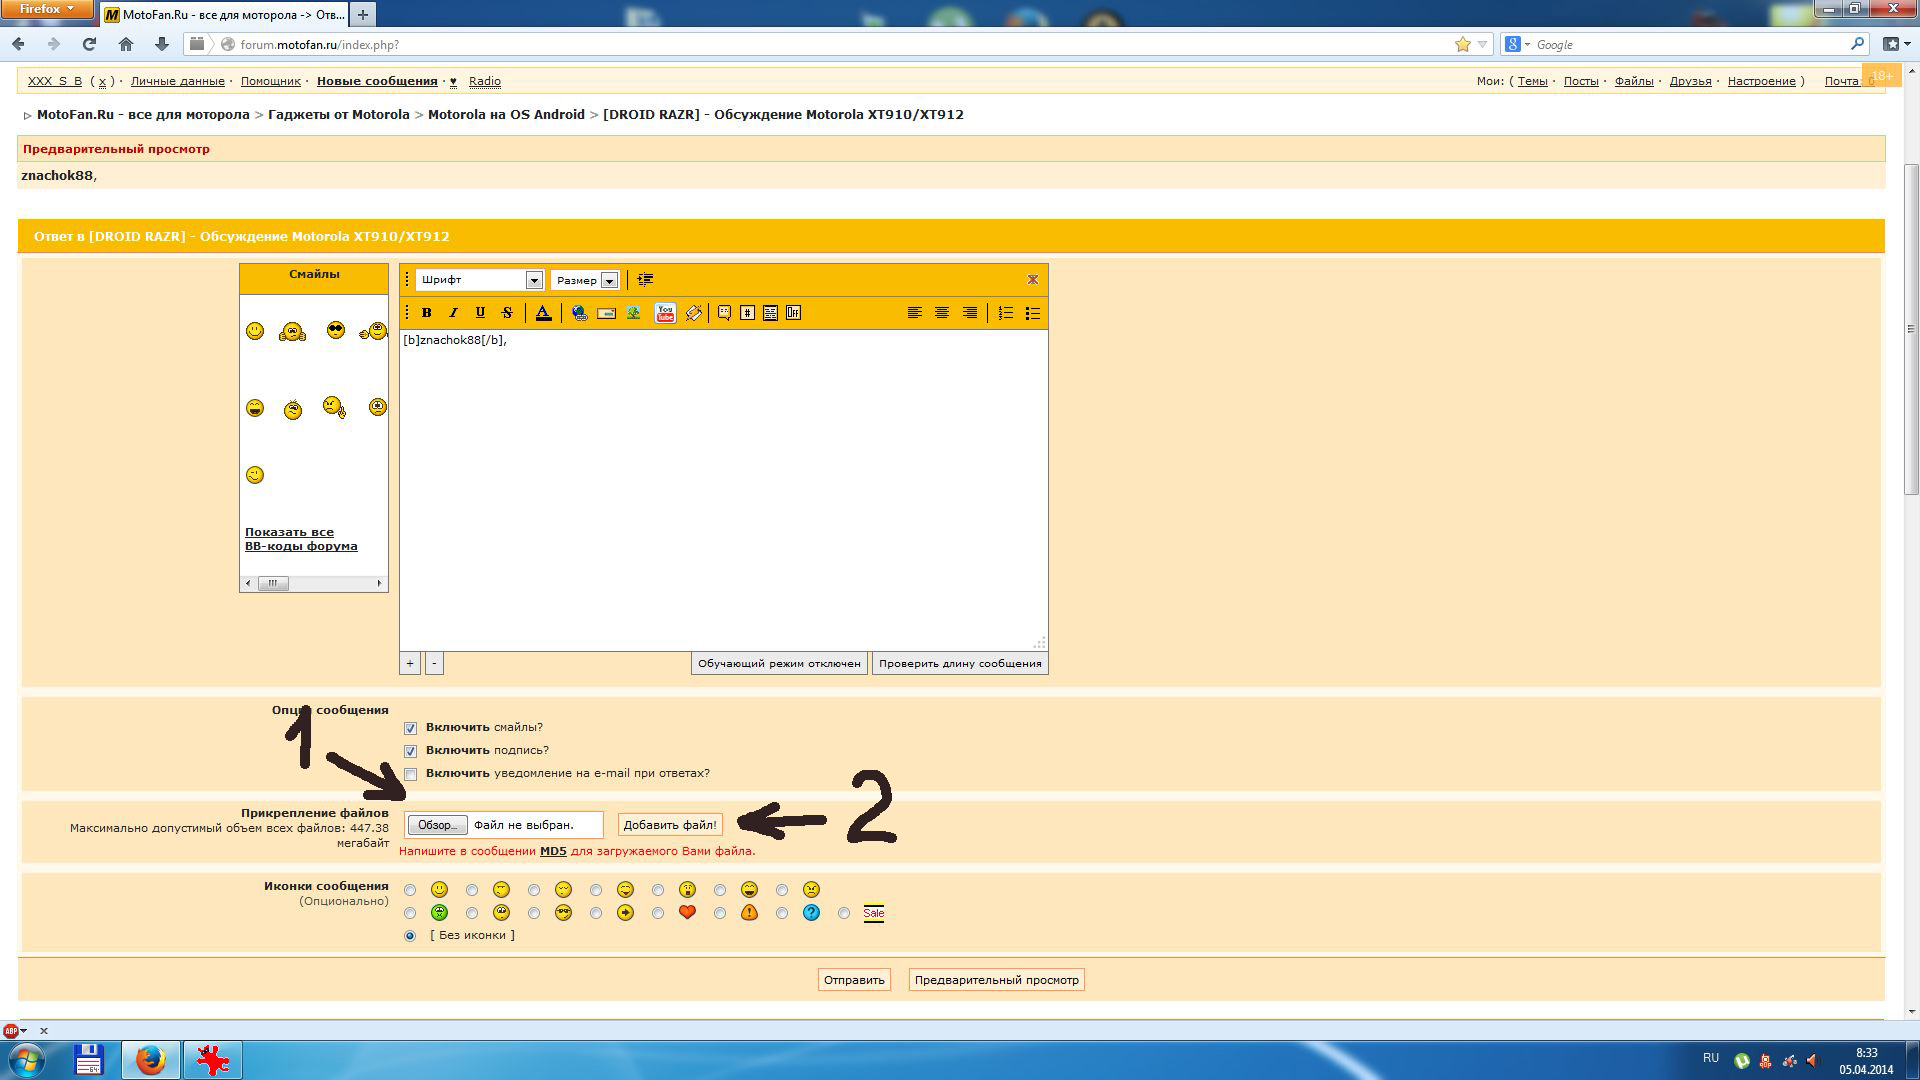This screenshot has width=1920, height=1080.
Task: Open the Размер size dropdown
Action: tap(585, 280)
